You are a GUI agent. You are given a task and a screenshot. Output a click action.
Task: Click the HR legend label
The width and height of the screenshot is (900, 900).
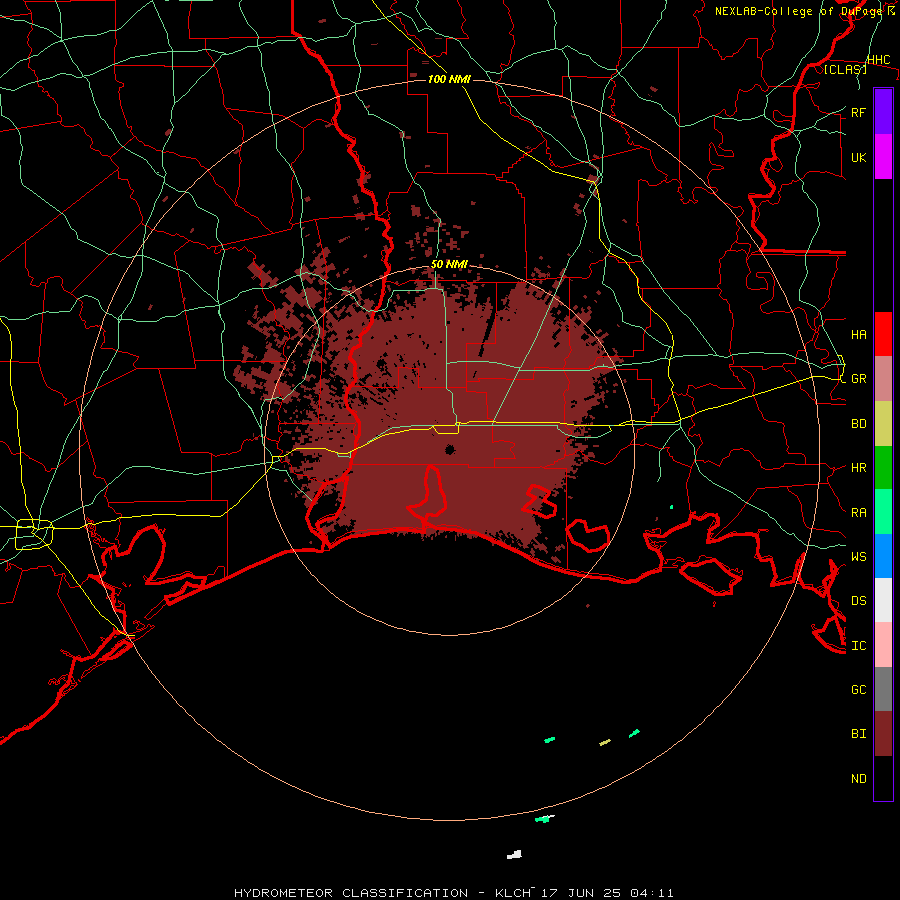coord(858,468)
